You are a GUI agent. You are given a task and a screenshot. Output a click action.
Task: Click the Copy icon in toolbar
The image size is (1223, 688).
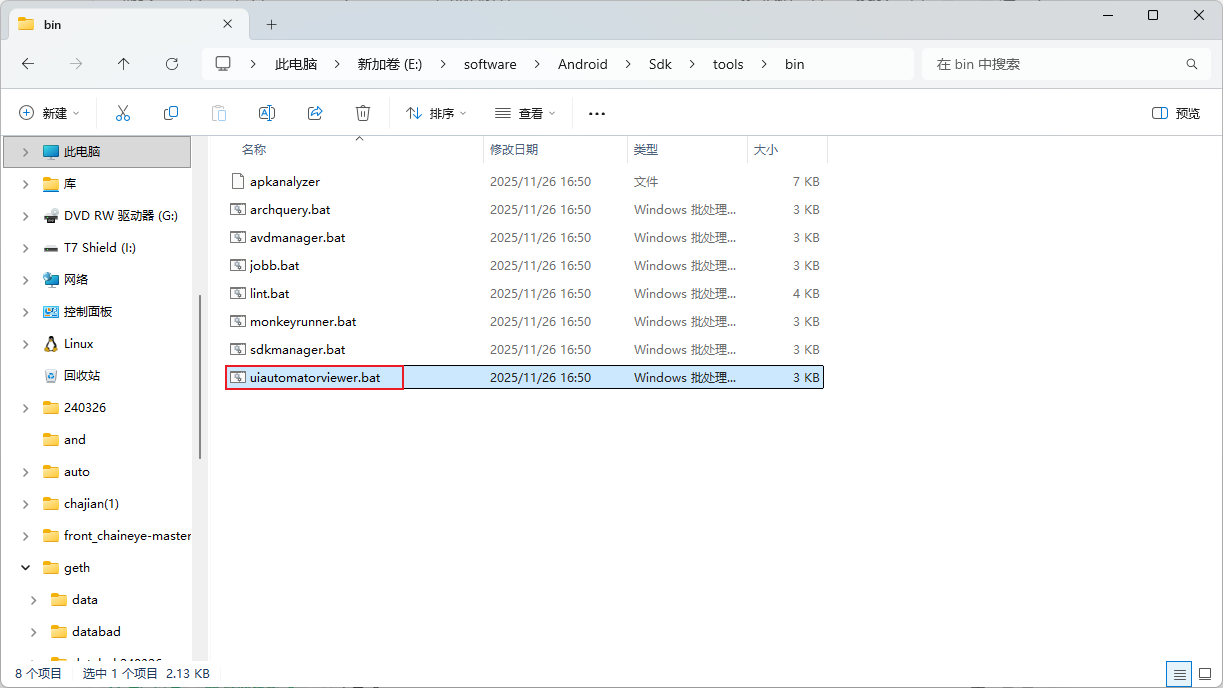[171, 113]
